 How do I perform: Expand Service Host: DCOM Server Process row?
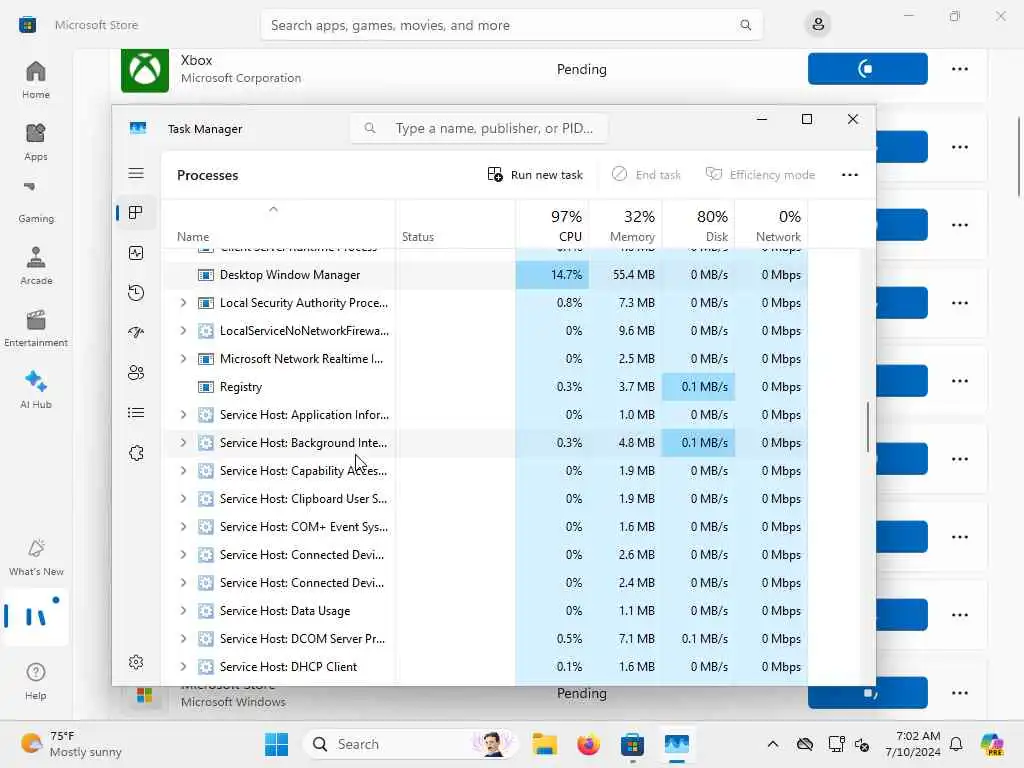(x=184, y=639)
